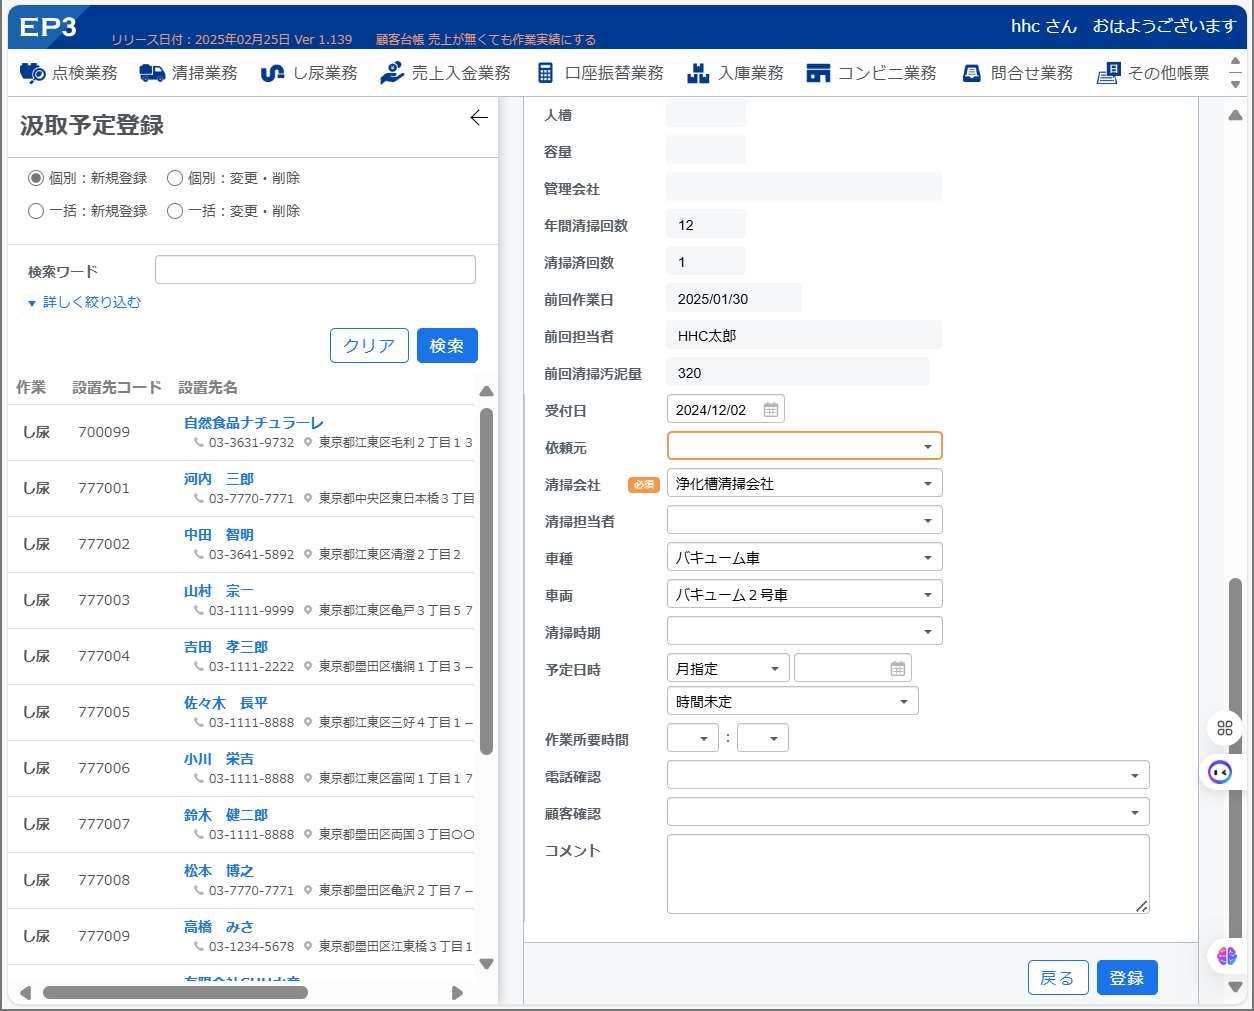
Task: Click the back arrow beside 汲取予定登録
Action: click(479, 118)
